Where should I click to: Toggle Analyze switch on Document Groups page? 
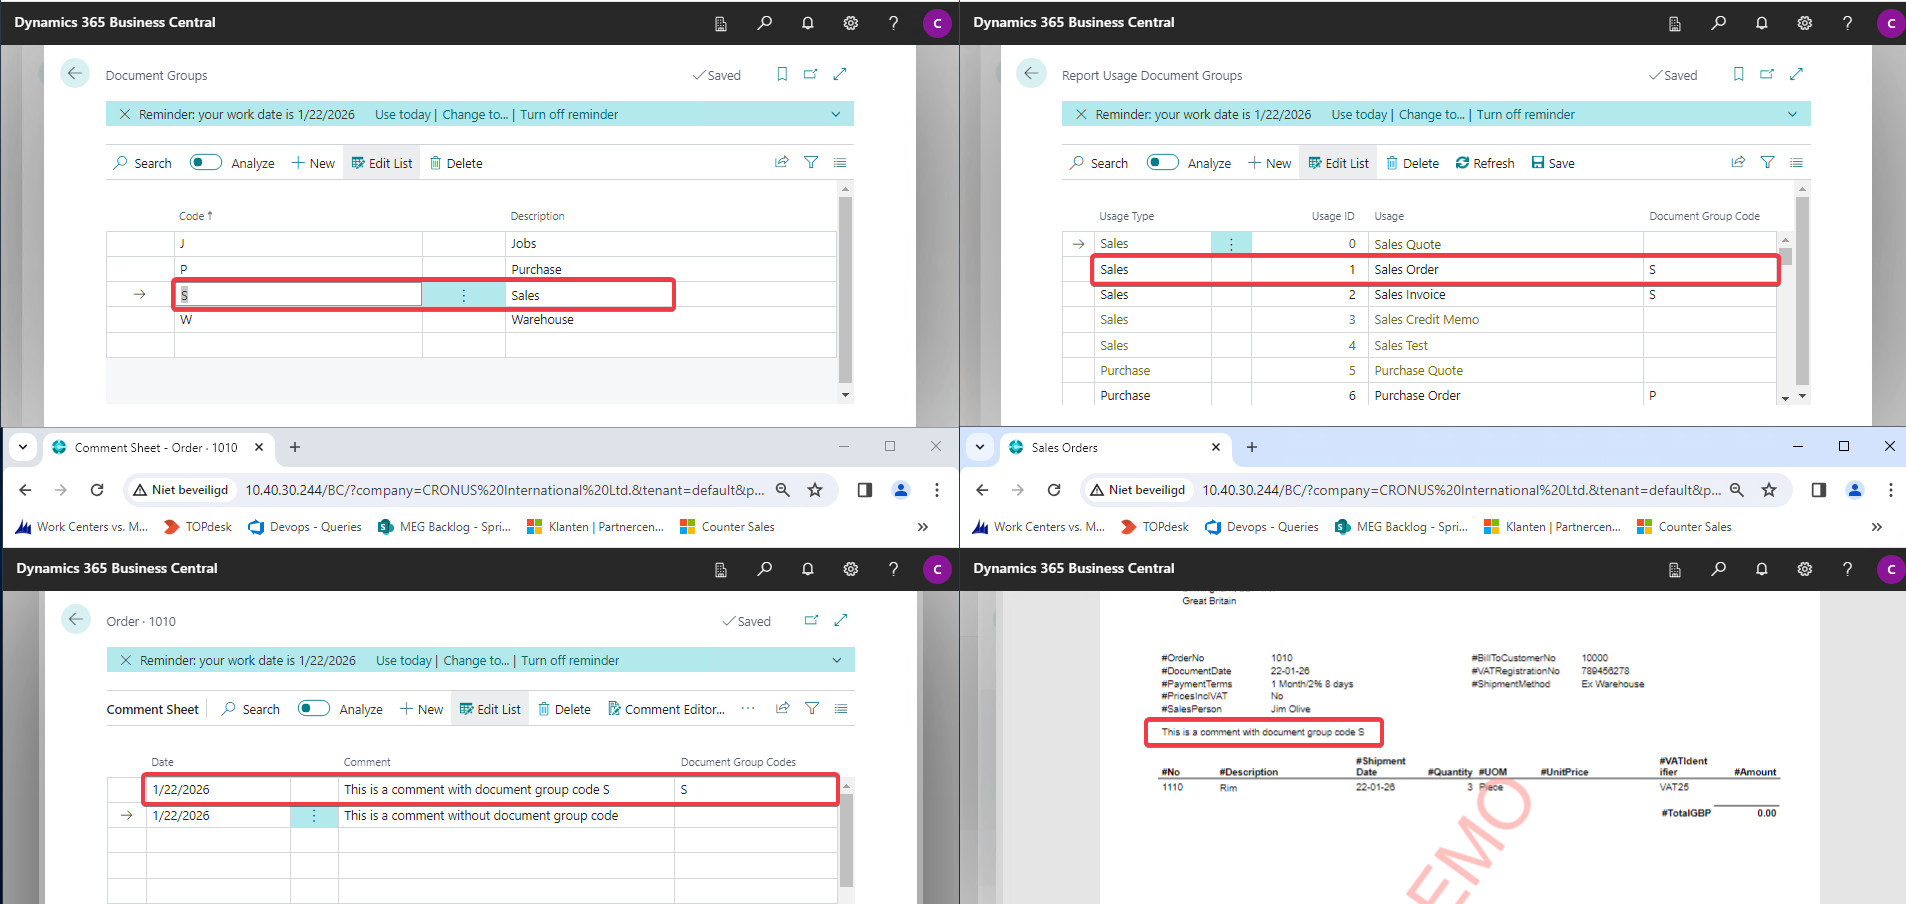[x=206, y=162]
